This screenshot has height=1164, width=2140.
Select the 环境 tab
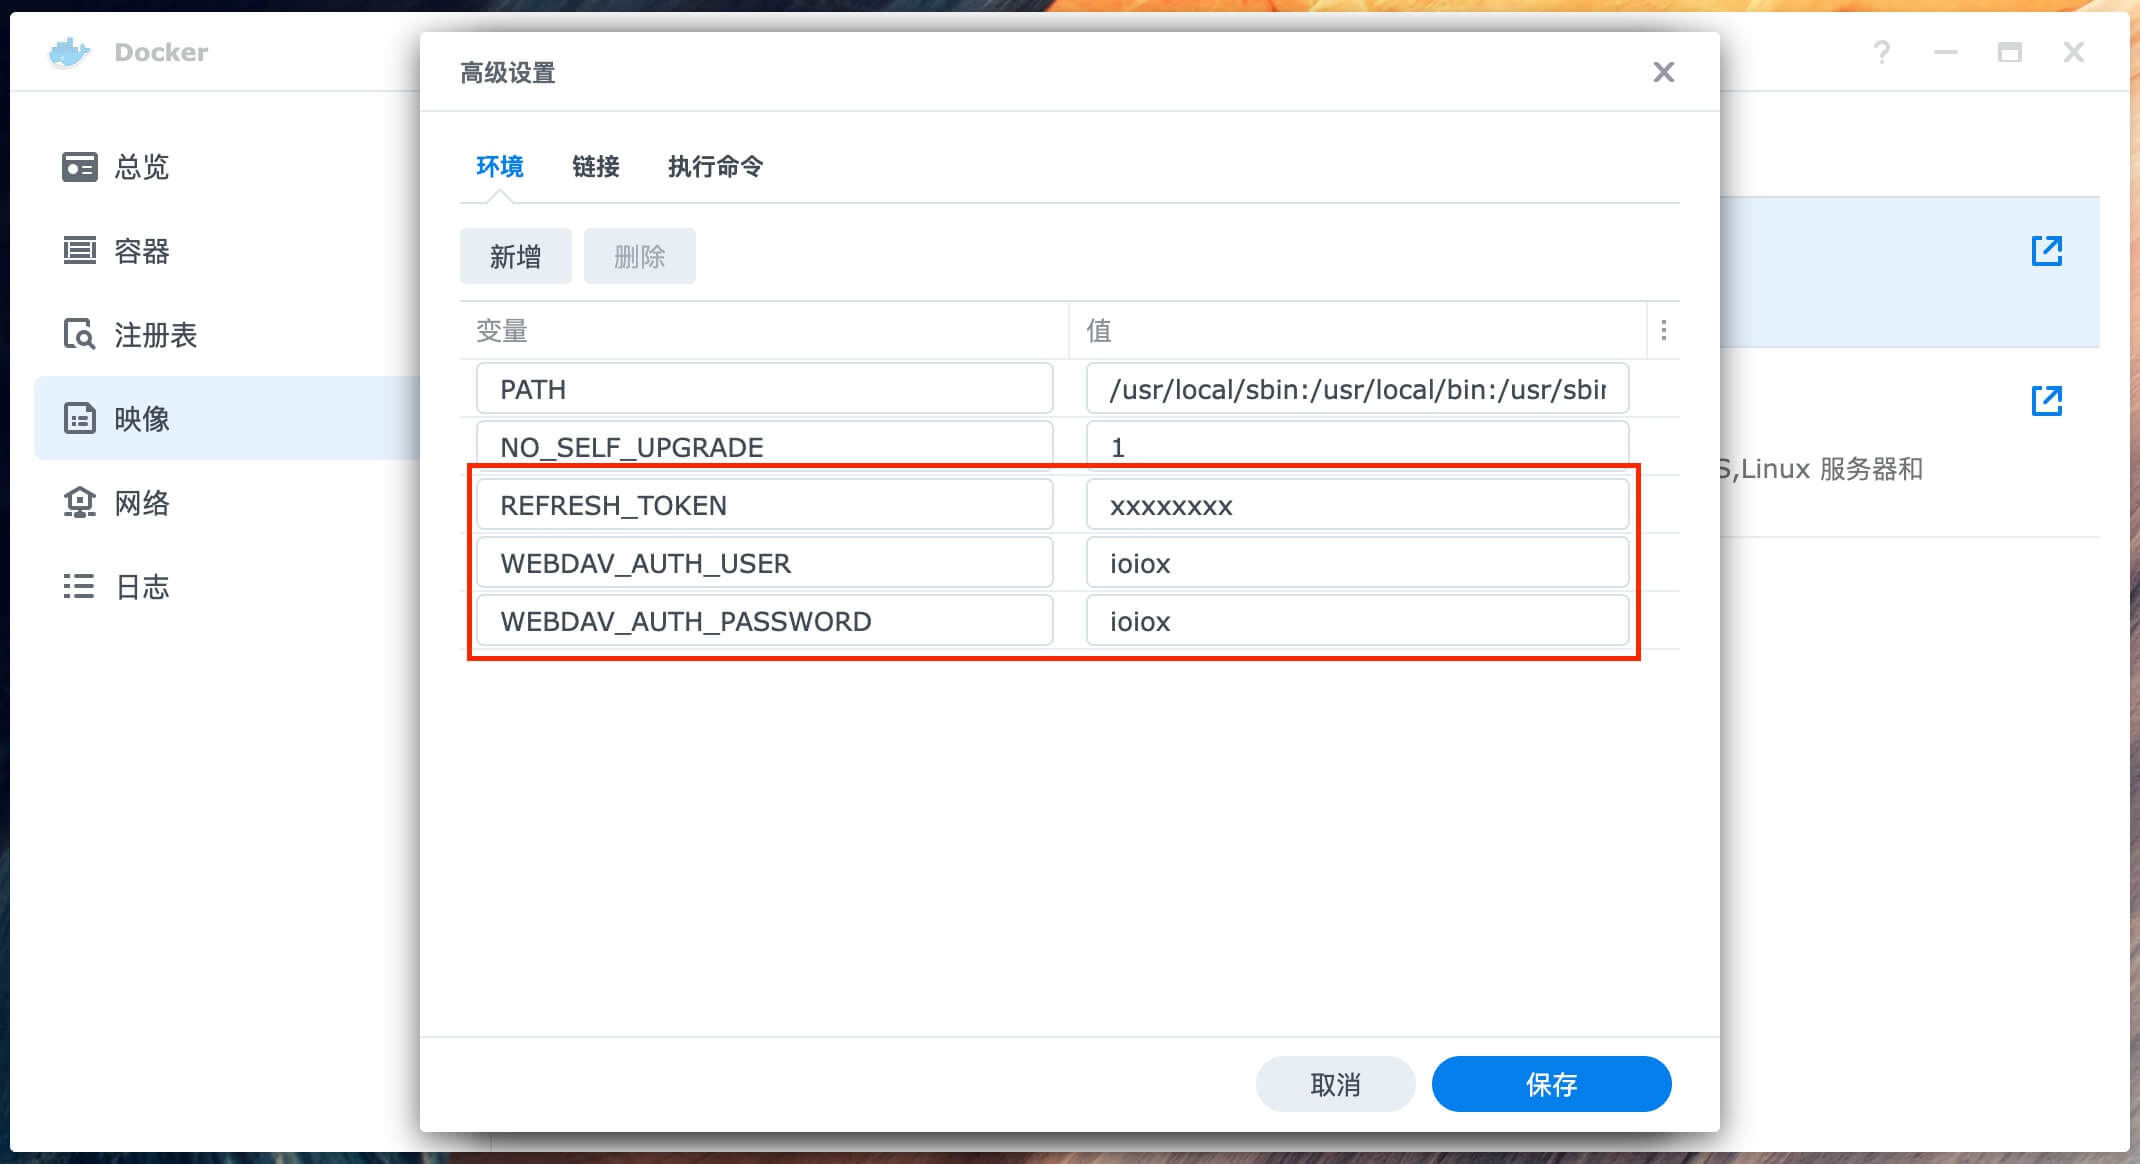click(x=499, y=166)
